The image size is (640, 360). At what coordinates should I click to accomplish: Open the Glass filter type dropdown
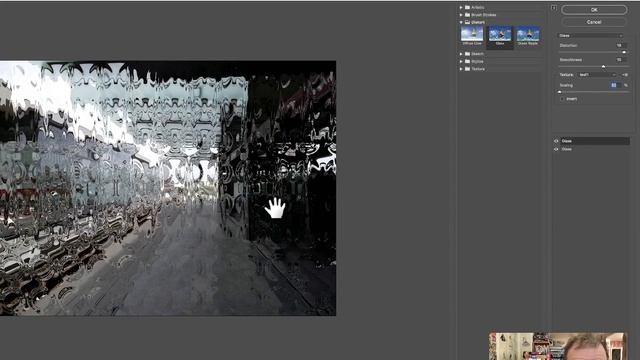(590, 36)
